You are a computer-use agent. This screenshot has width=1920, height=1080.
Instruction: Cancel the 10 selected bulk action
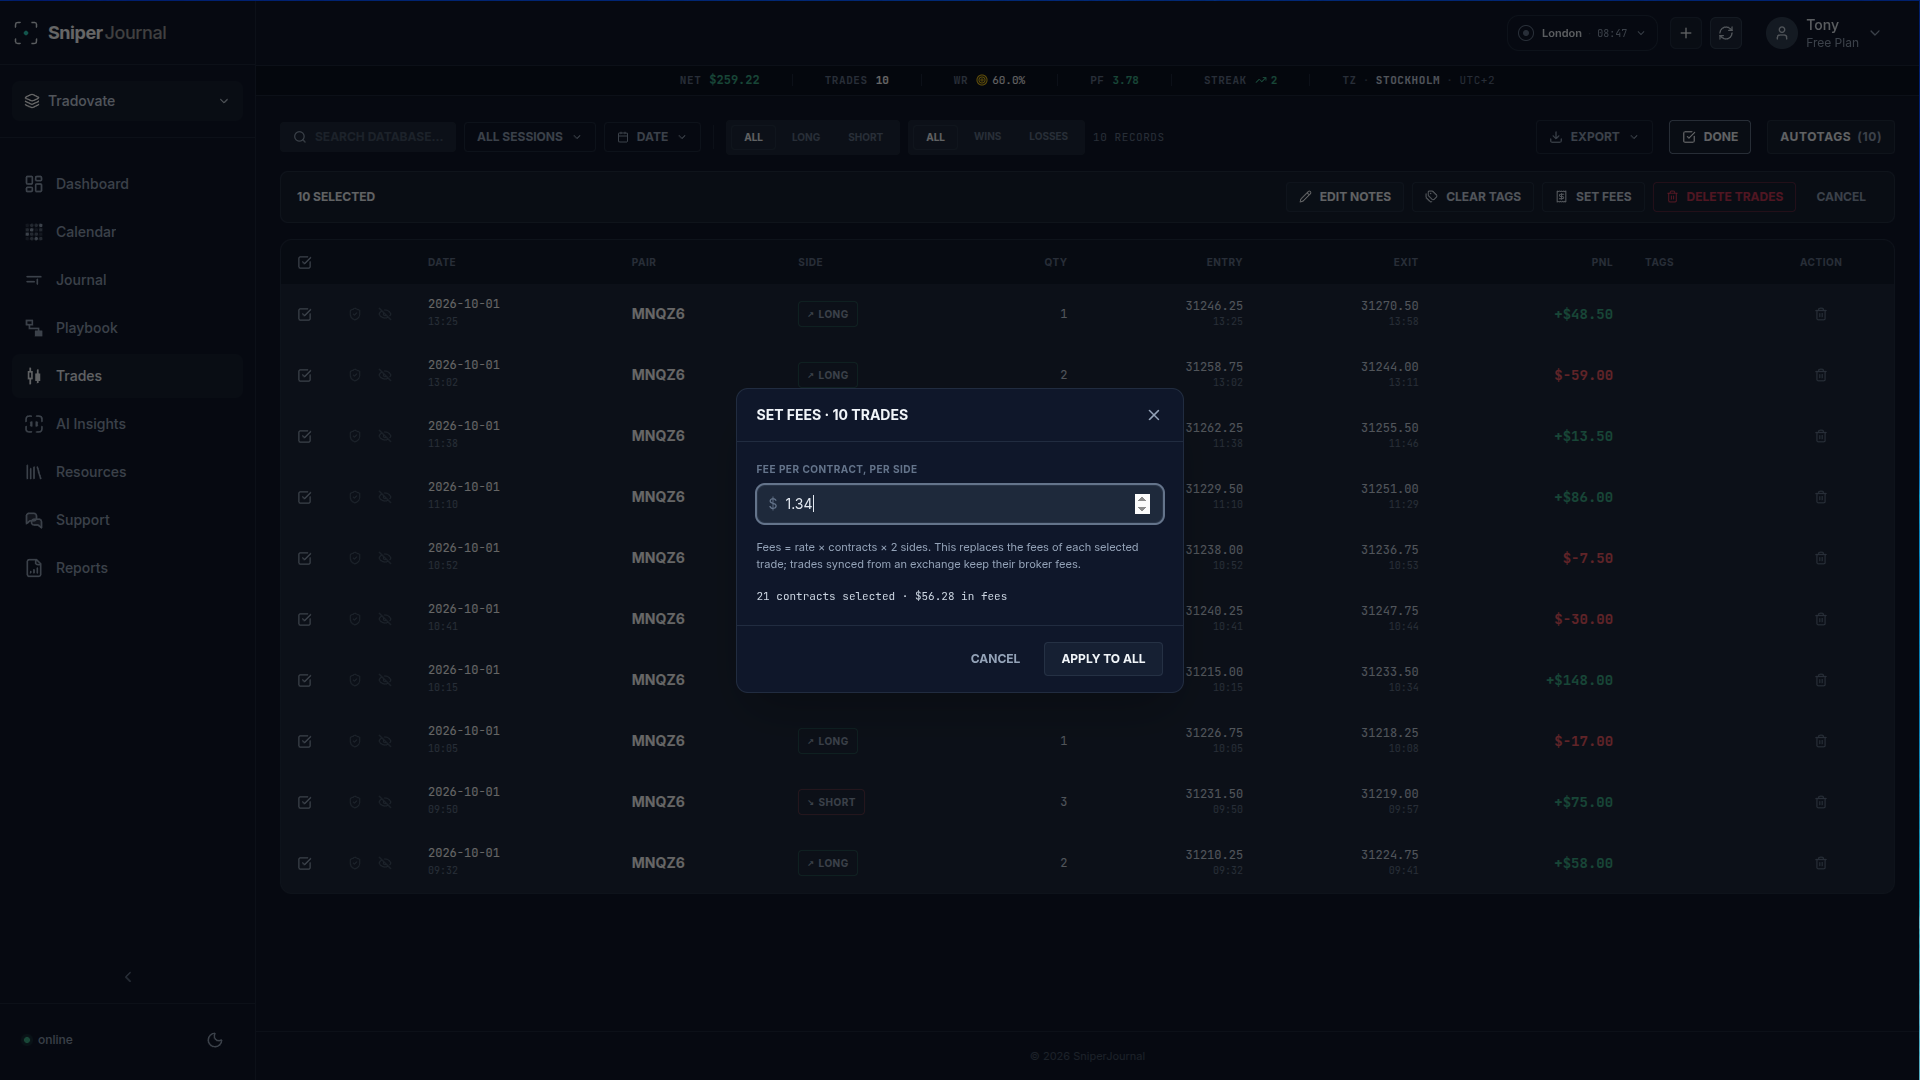point(1840,197)
